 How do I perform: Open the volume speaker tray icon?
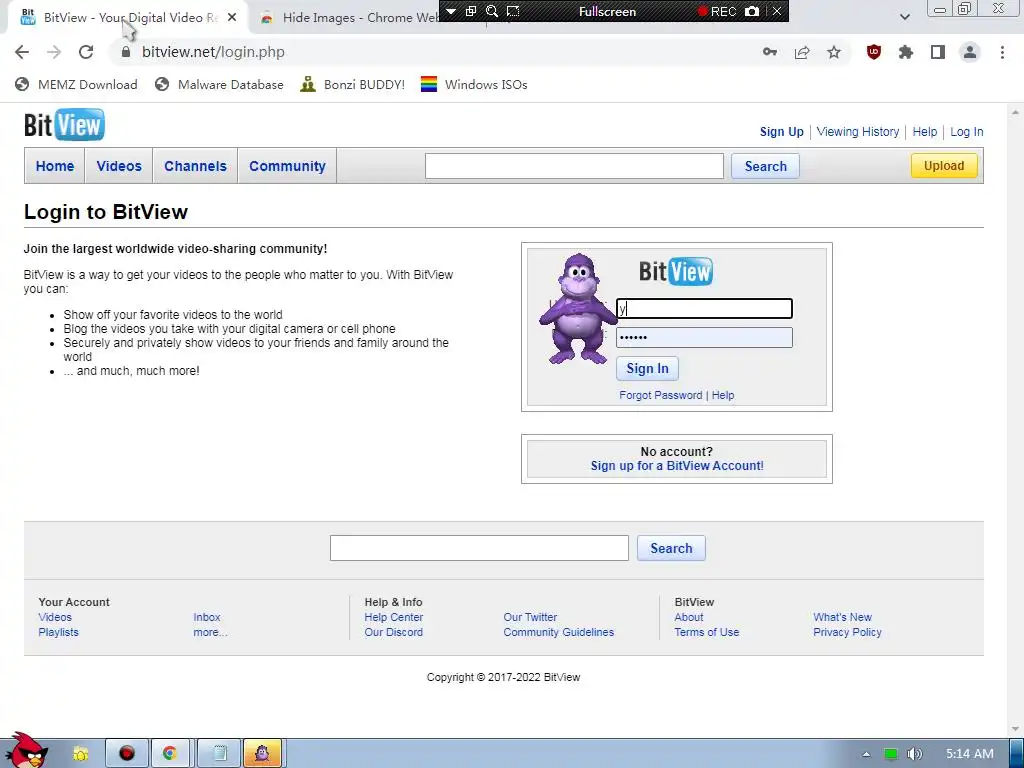(x=915, y=754)
